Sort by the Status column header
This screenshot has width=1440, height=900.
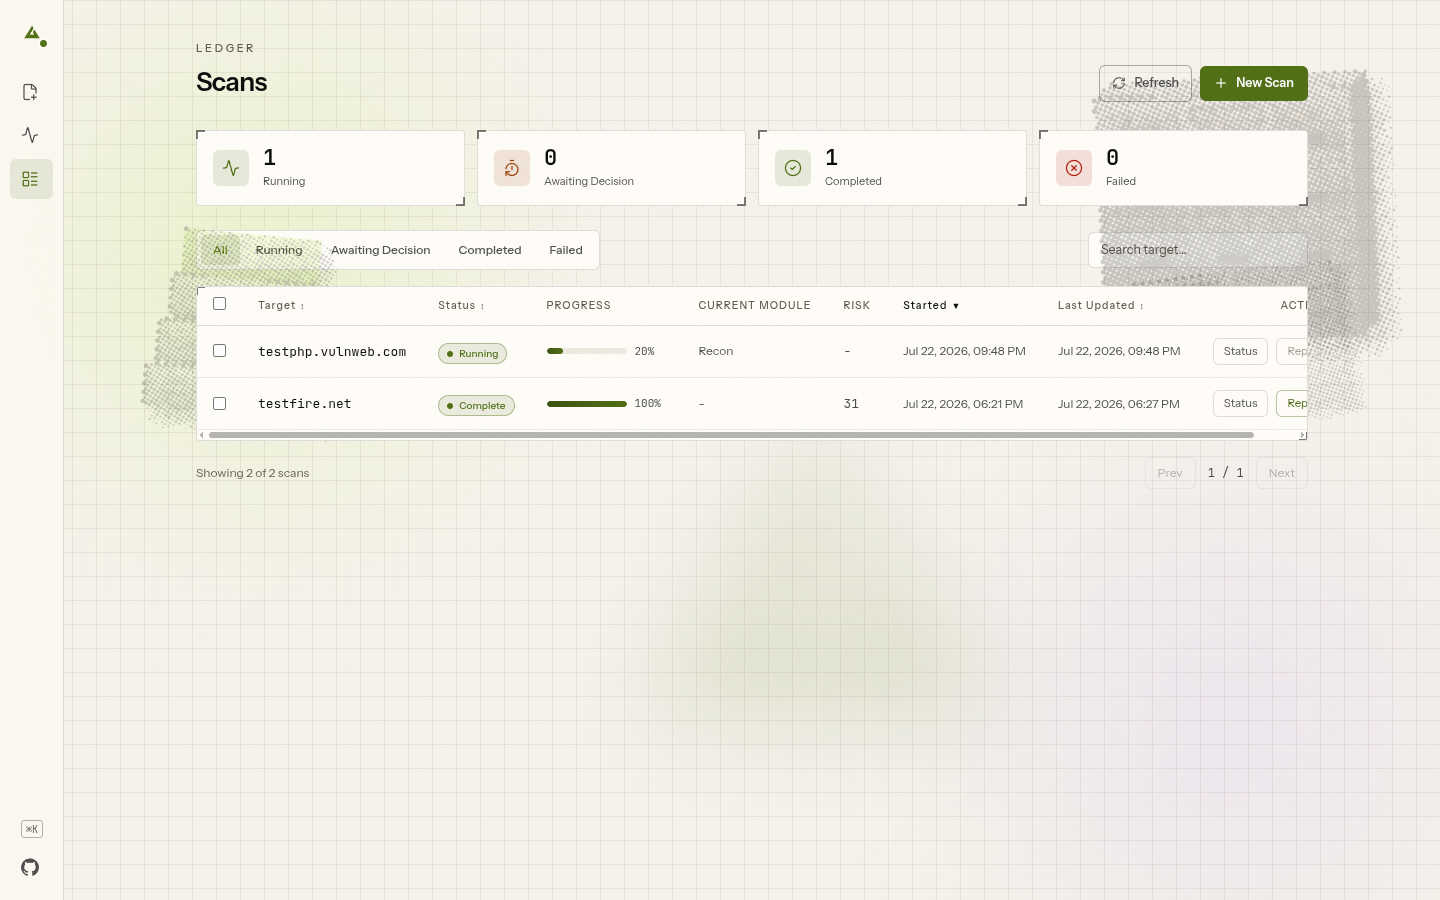click(461, 306)
